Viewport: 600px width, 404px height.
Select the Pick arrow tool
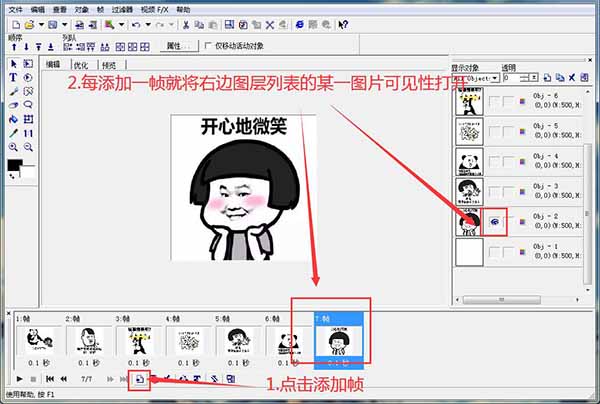[14, 64]
